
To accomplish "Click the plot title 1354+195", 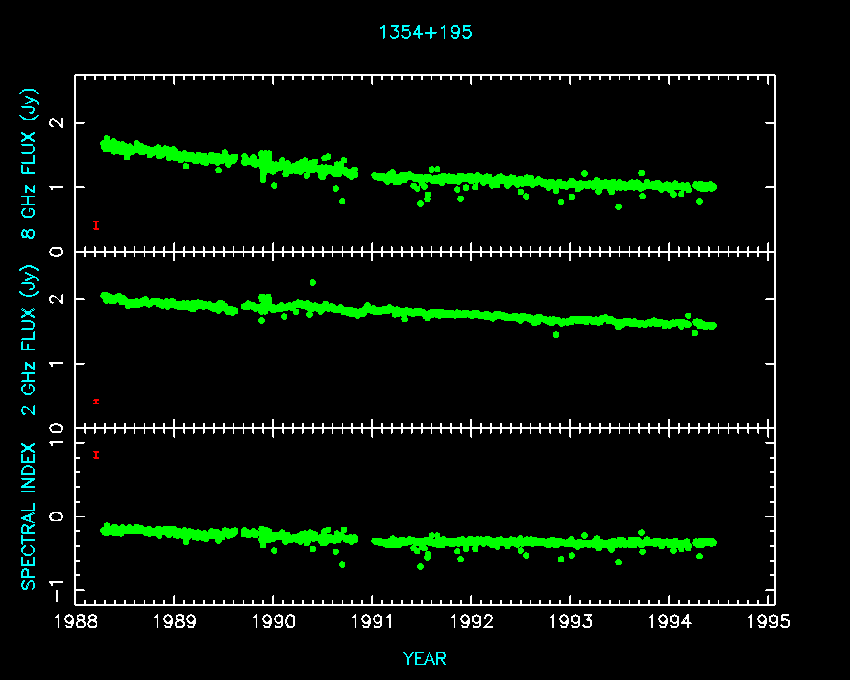I will coord(425,32).
